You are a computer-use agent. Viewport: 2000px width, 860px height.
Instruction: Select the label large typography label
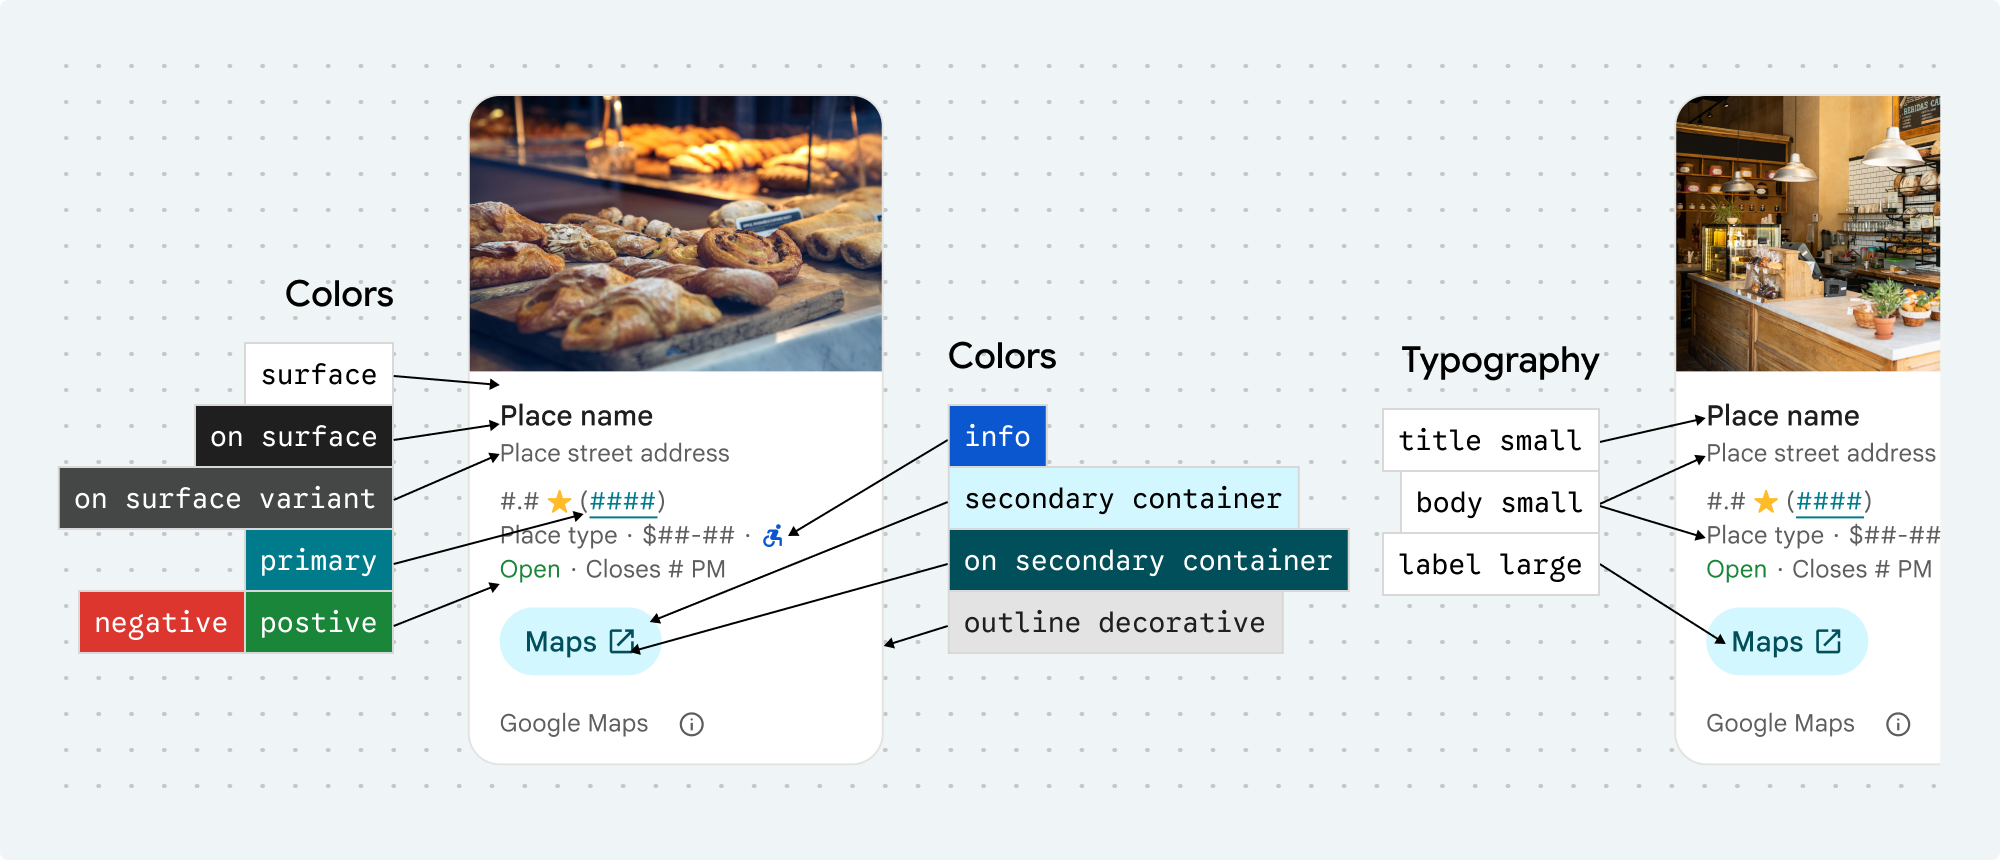pos(1490,565)
